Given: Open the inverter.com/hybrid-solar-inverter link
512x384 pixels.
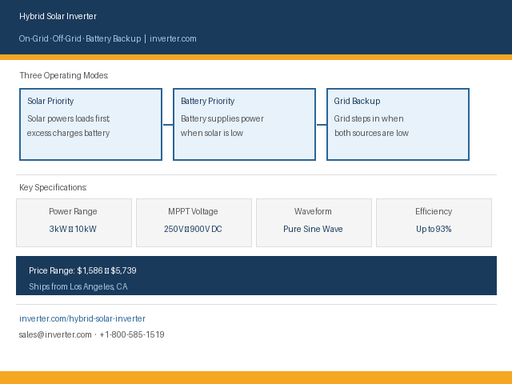Looking at the screenshot, I should [x=82, y=319].
